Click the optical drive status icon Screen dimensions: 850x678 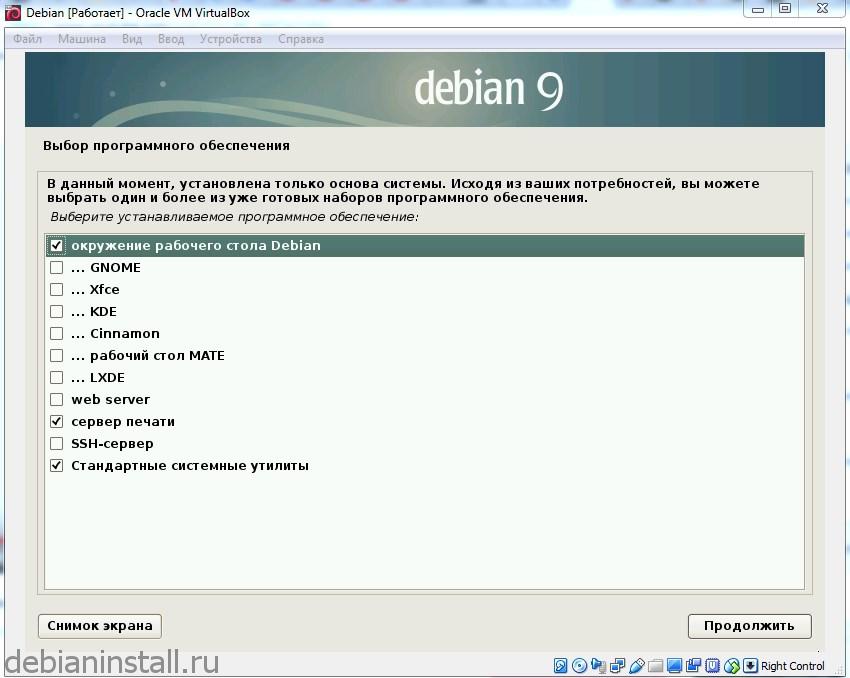pyautogui.click(x=580, y=666)
